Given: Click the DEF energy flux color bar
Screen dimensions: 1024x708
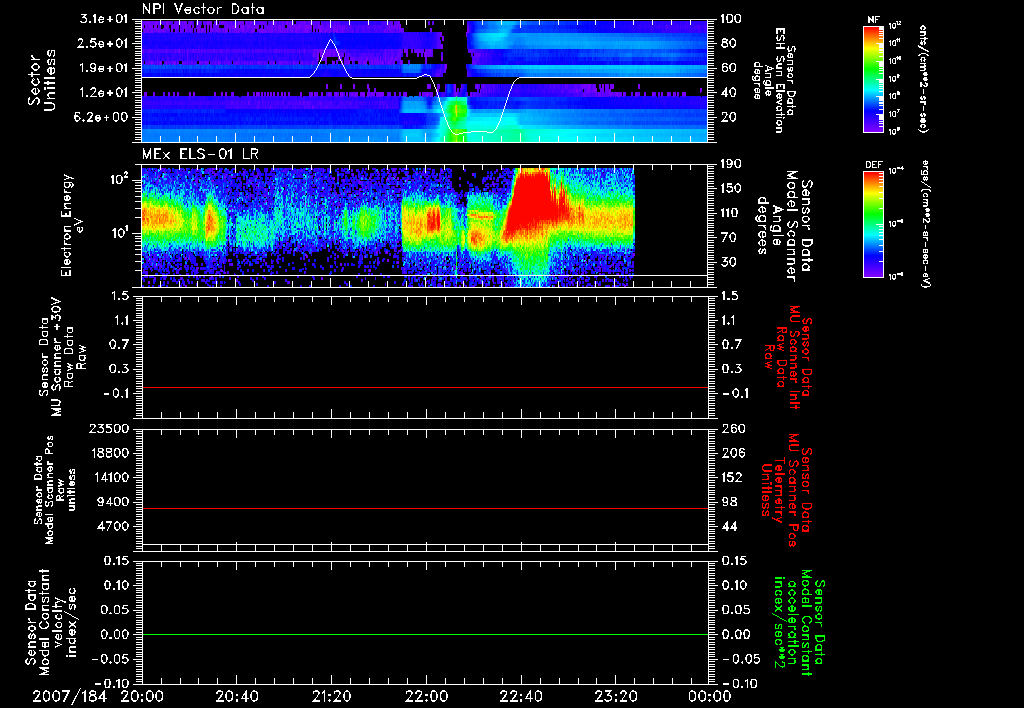Looking at the screenshot, I should tap(873, 224).
